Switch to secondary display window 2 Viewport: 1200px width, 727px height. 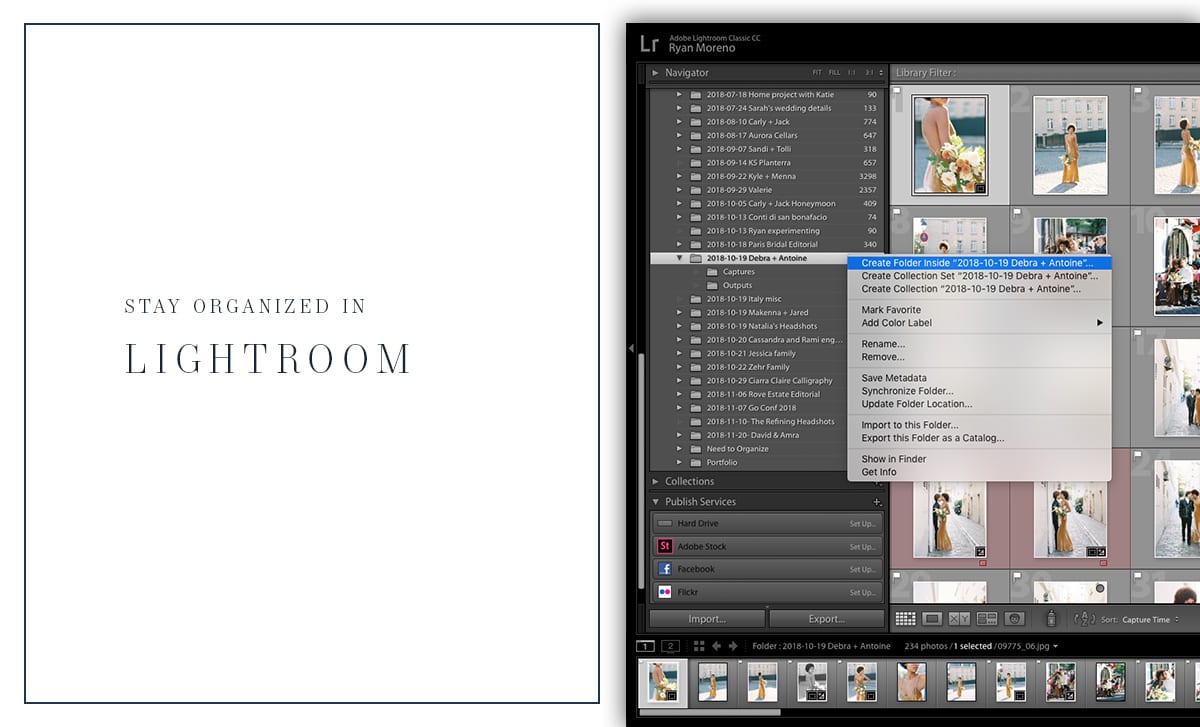[x=670, y=646]
